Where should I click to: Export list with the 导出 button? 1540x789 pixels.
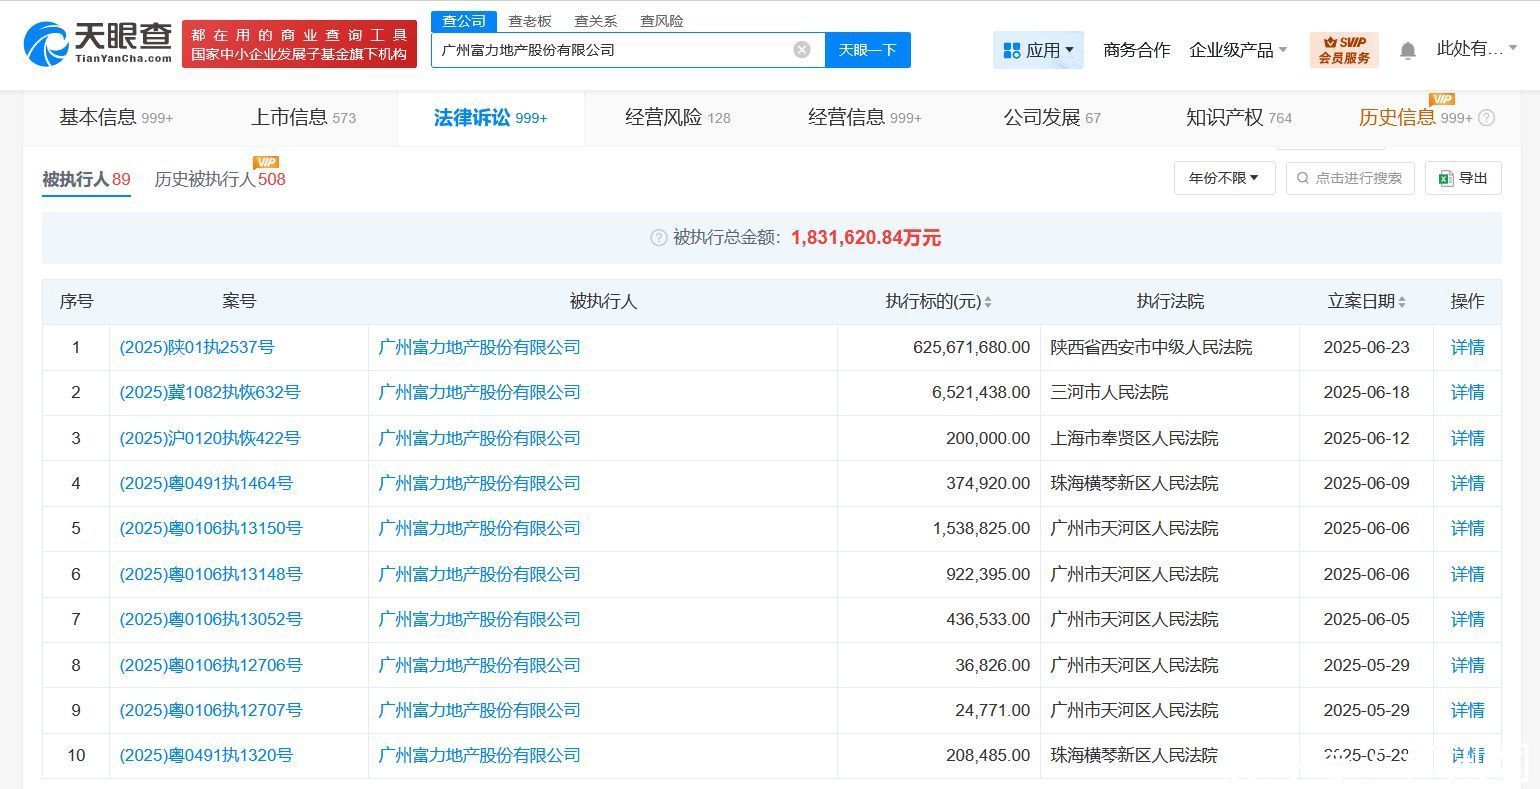point(1463,178)
